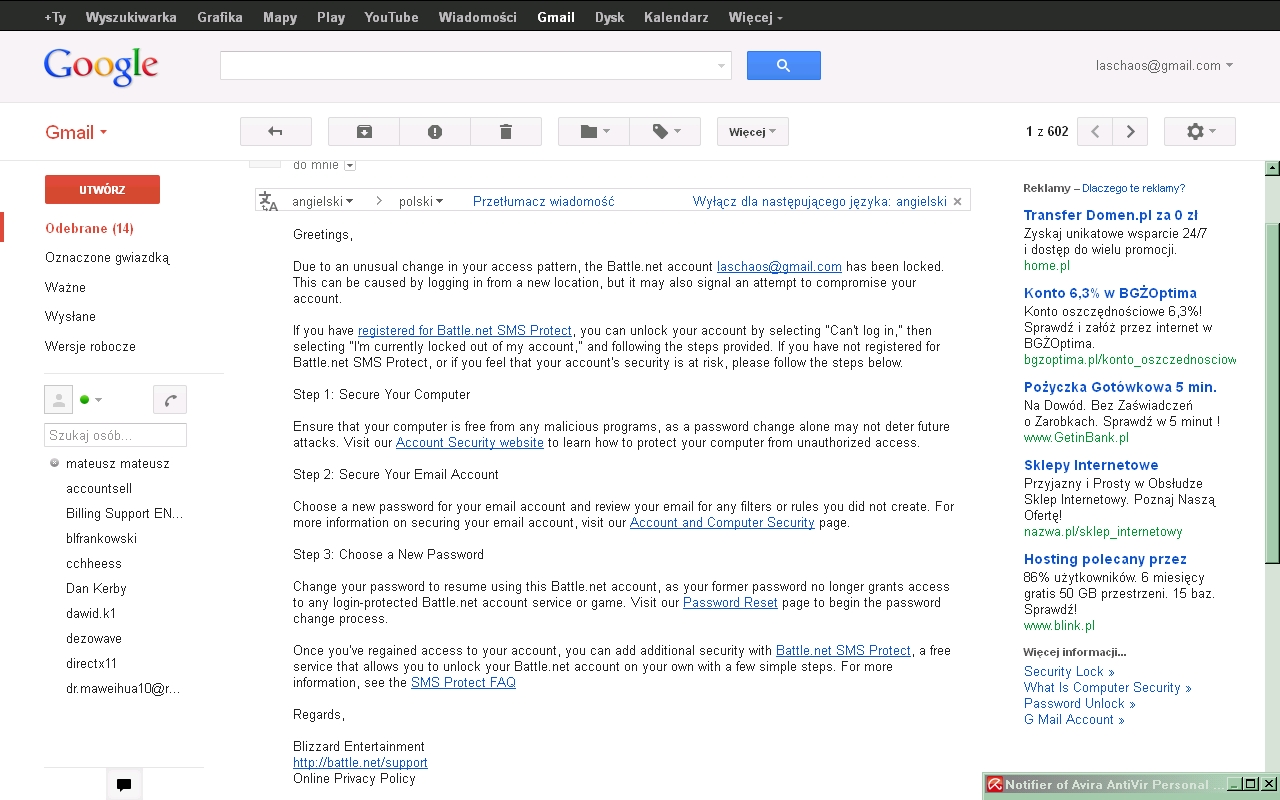The width and height of the screenshot is (1280, 800).
Task: Select chat contact dezowave
Action: (x=94, y=639)
